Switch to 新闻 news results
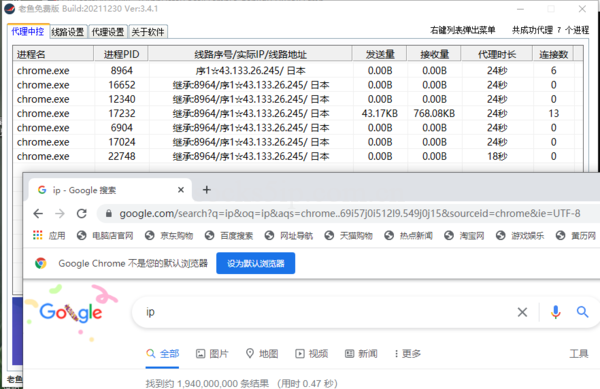The image size is (600, 389). [x=361, y=353]
